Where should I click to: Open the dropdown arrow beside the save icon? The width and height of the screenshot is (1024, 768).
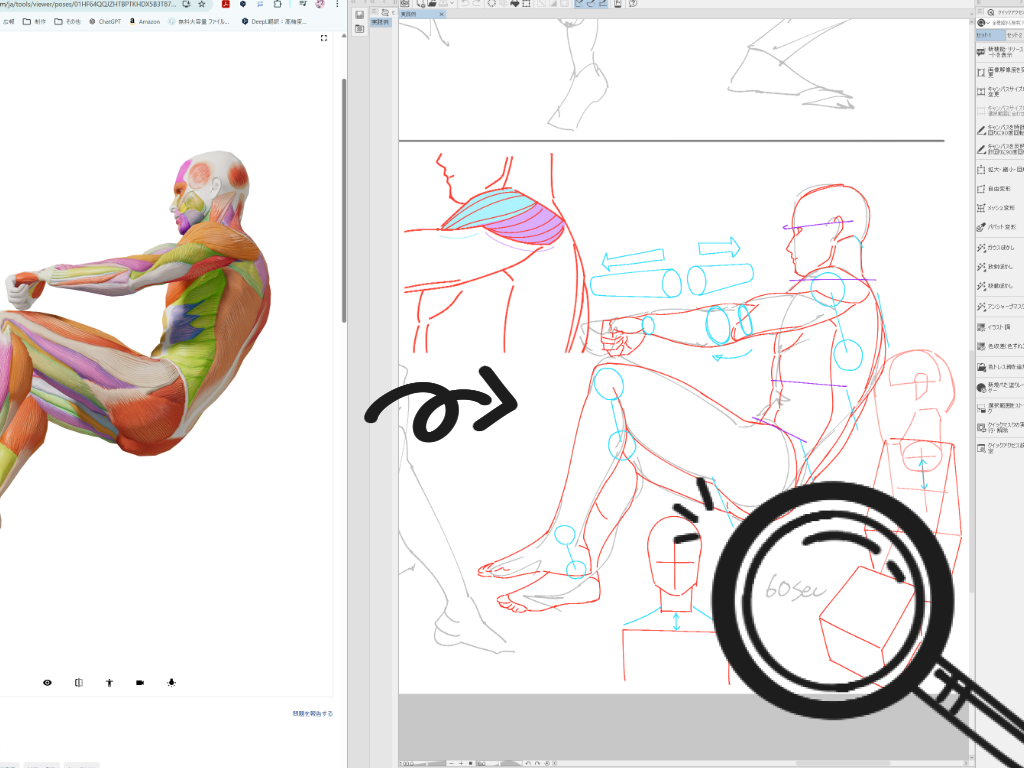(x=452, y=3)
